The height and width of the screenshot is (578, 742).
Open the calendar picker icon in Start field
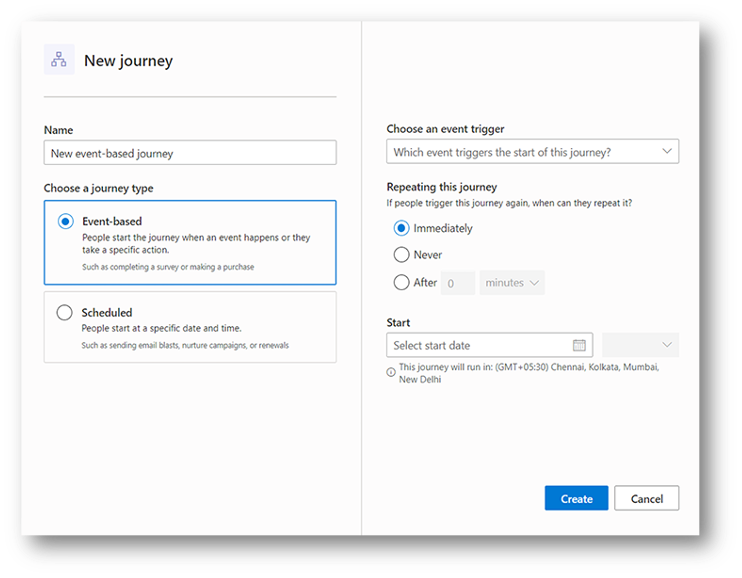pos(579,345)
